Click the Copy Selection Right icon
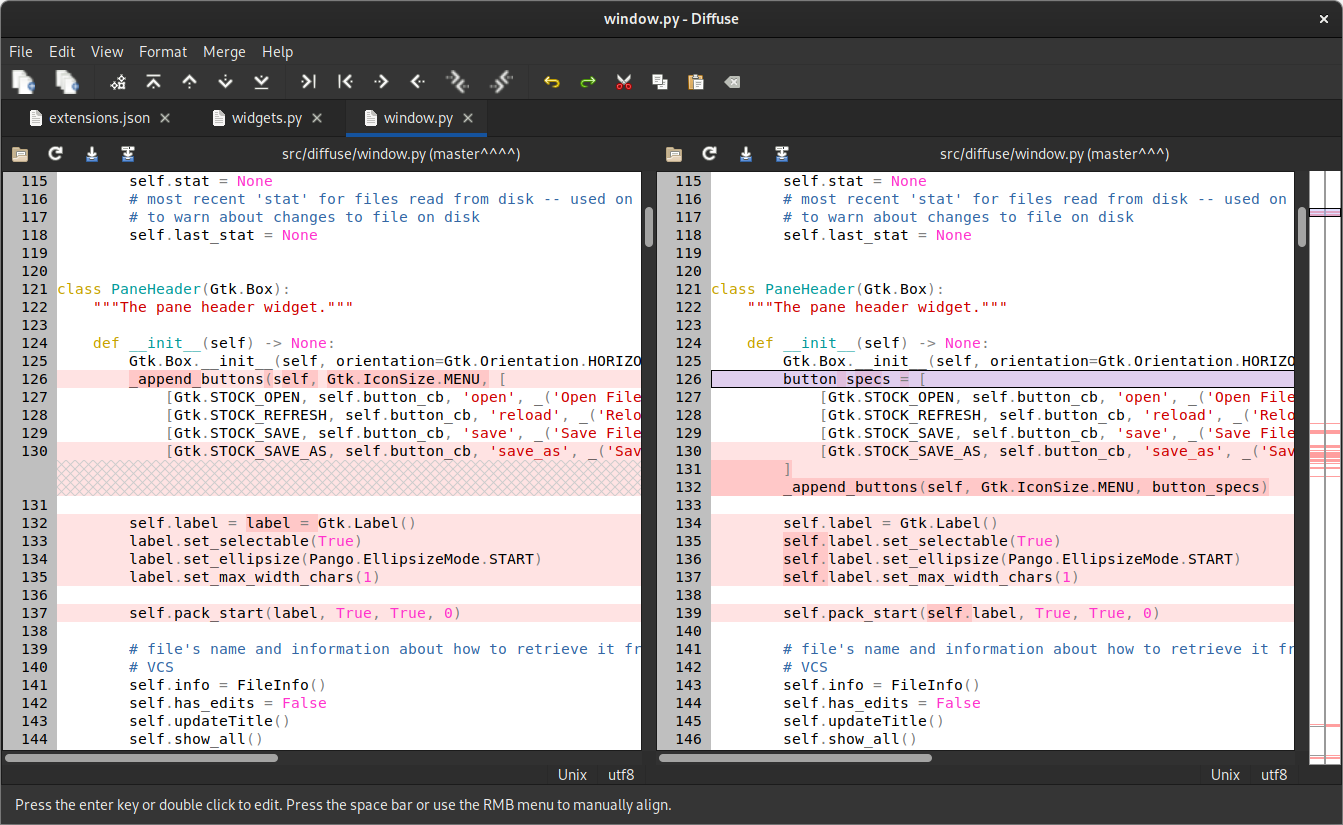The image size is (1343, 825). [309, 82]
